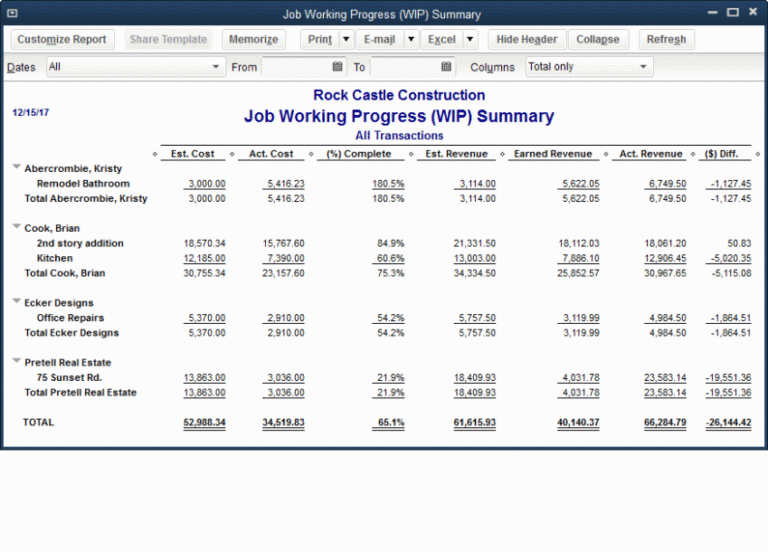Click divider diamond before (%) Complete column
Image resolution: width=768 pixels, height=552 pixels.
point(311,154)
